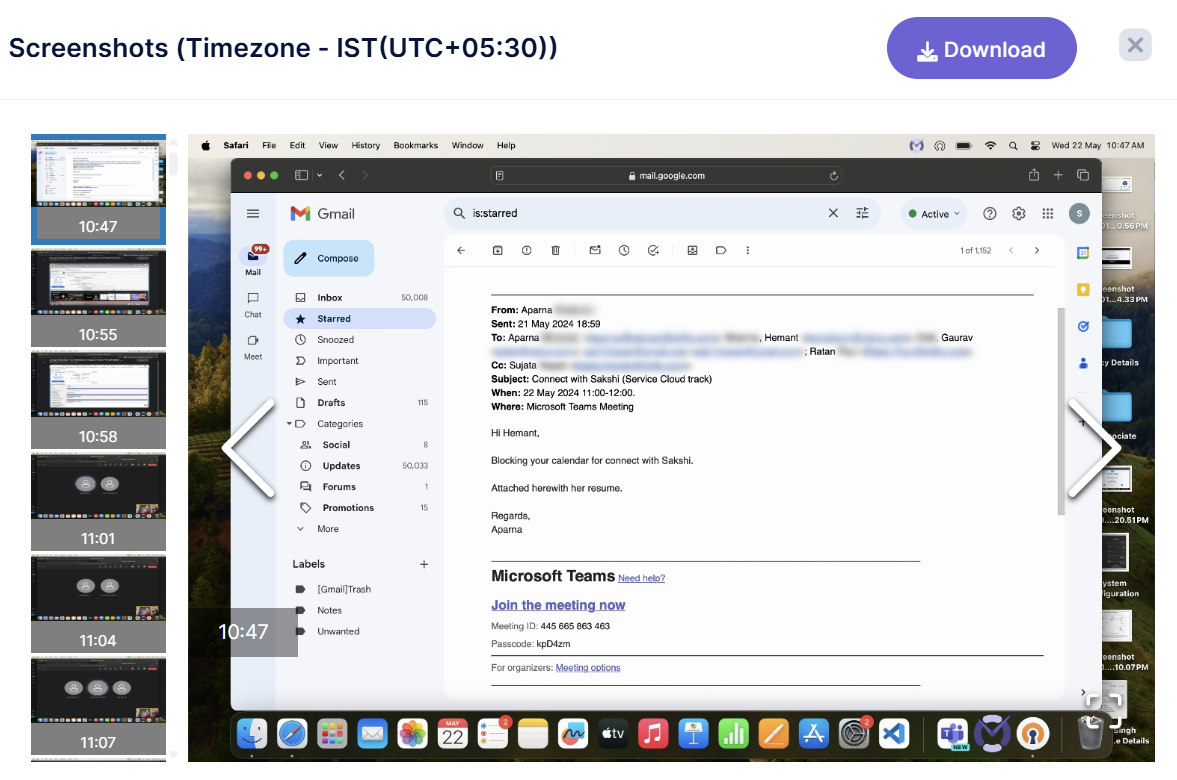Open the Safari File menu
The image size is (1177, 780).
coord(269,146)
